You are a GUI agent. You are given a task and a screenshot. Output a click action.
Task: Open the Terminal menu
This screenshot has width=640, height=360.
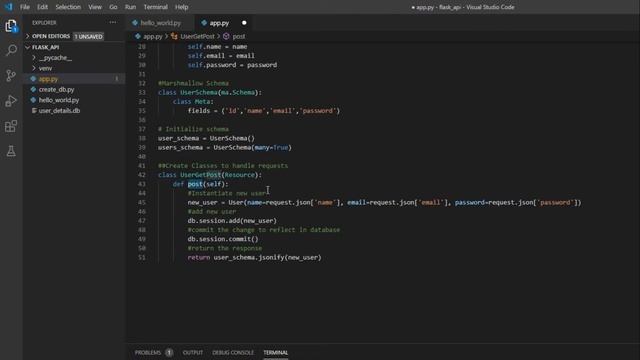point(156,7)
